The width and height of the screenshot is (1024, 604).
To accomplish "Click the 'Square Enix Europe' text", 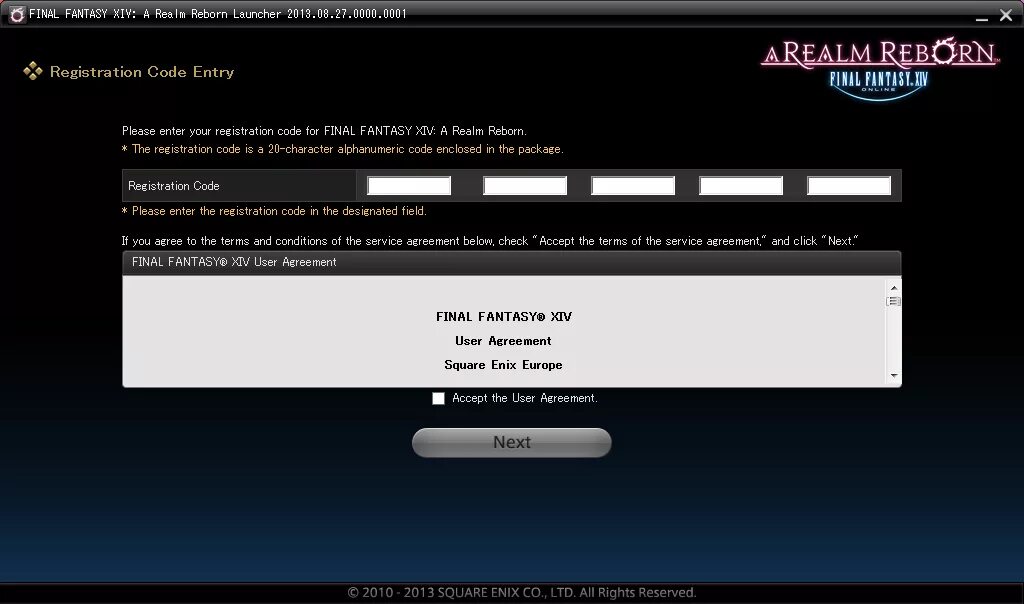I will (503, 365).
